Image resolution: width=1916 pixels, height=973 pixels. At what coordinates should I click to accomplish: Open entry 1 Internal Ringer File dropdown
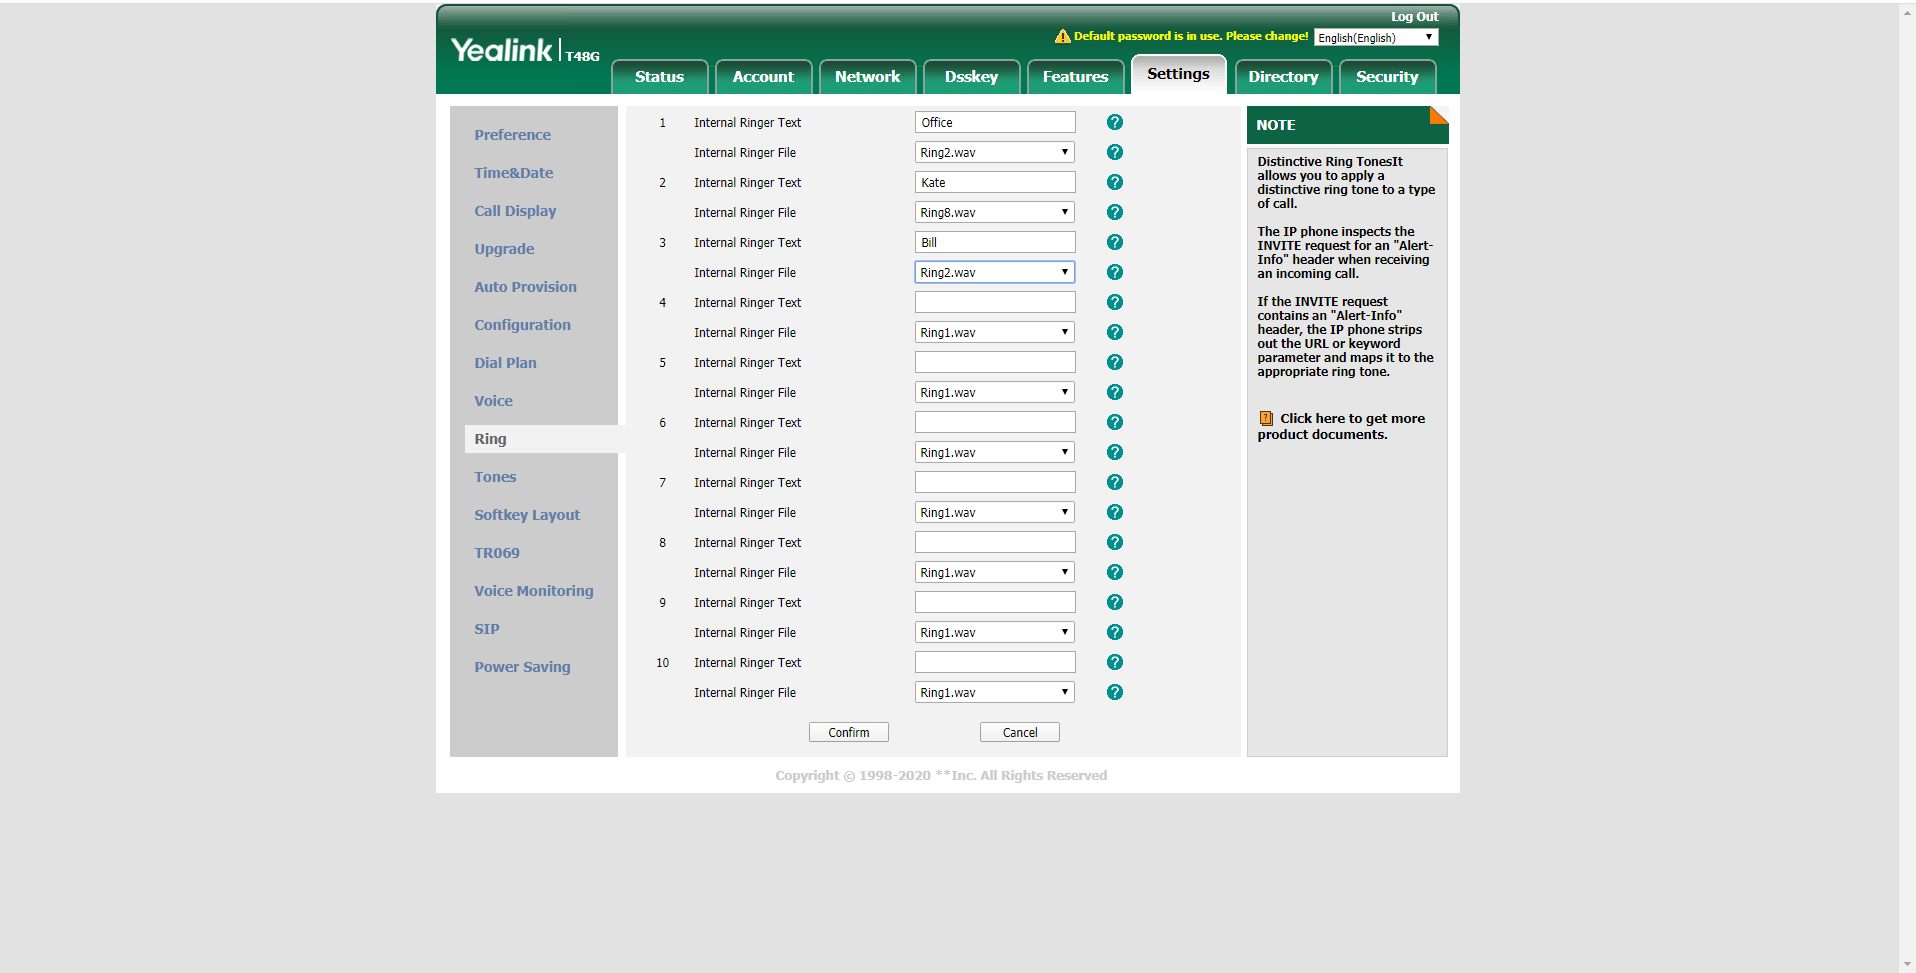995,152
